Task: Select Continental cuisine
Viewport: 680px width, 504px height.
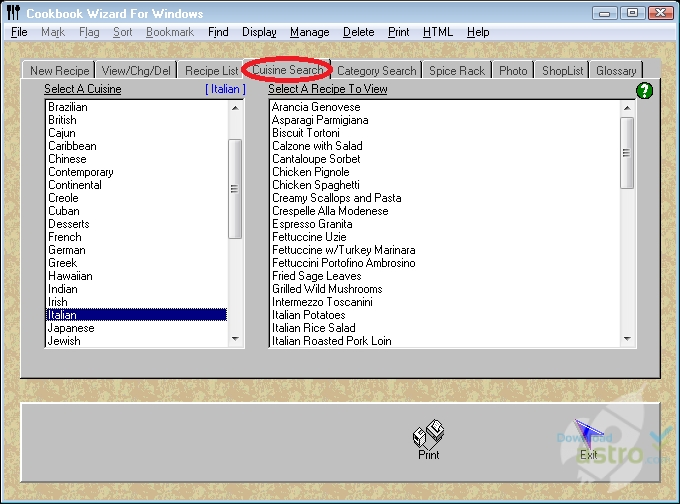Action: click(x=137, y=185)
